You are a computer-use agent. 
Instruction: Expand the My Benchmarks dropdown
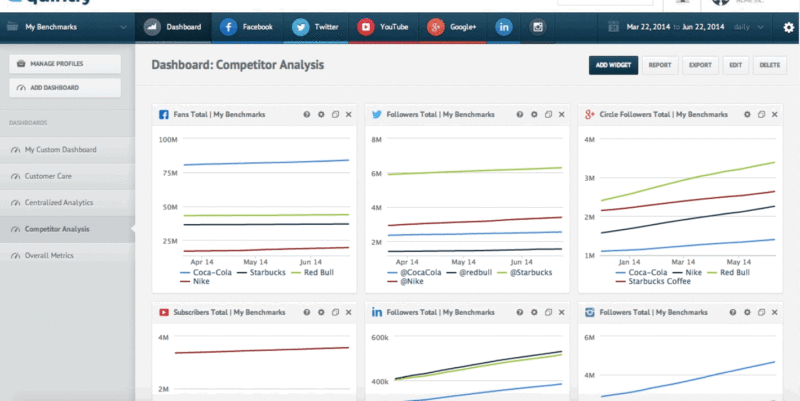click(65, 27)
